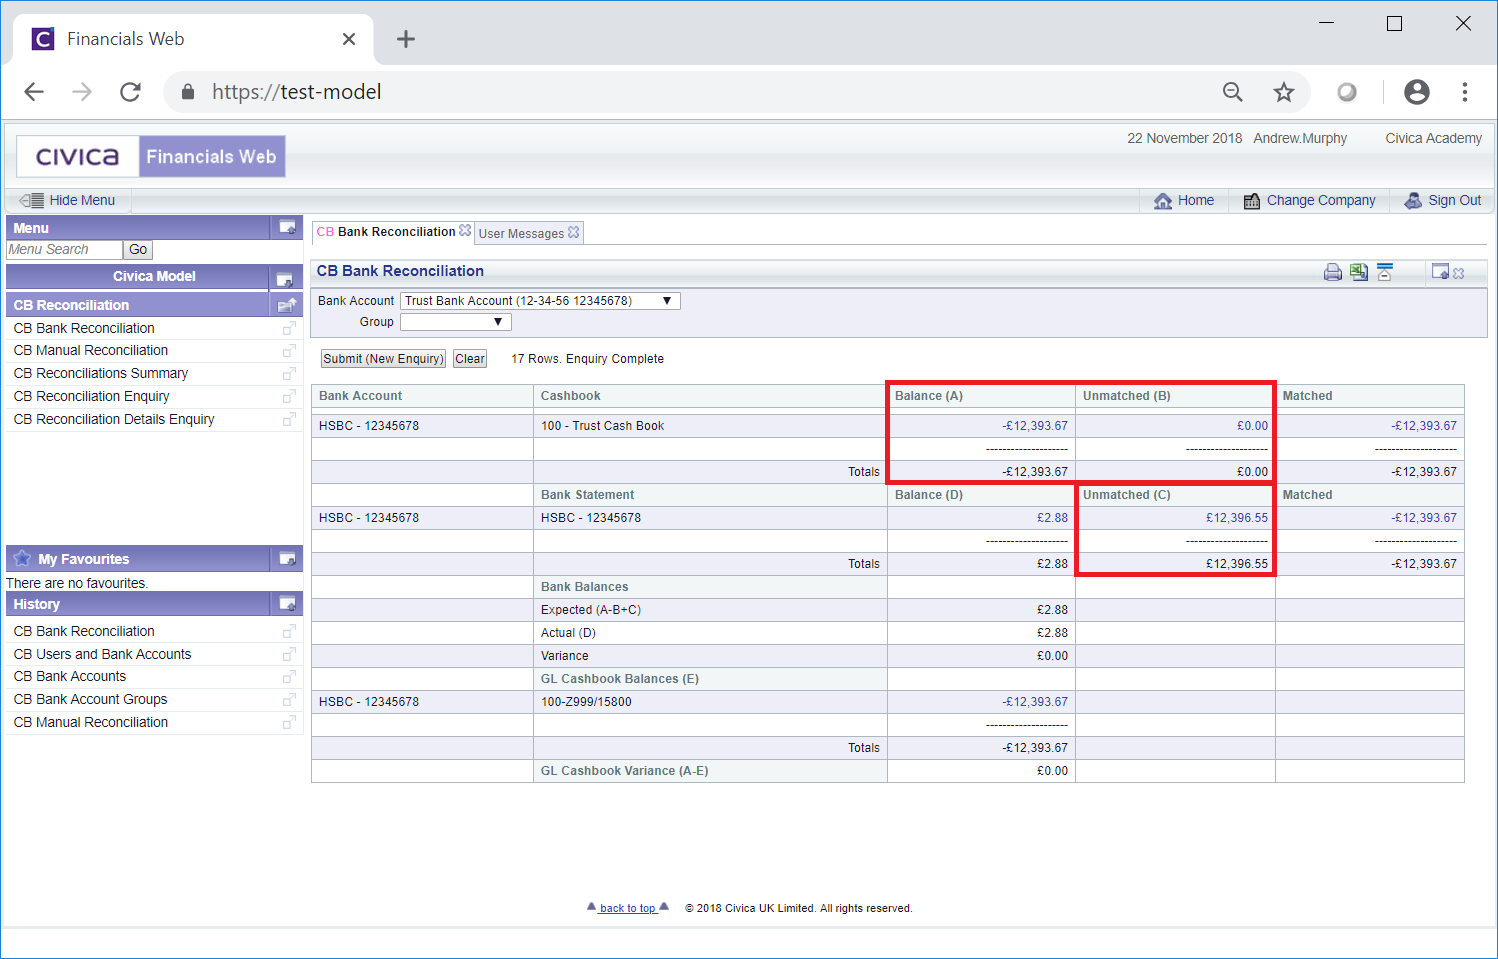Click the browser back arrow

point(34,92)
